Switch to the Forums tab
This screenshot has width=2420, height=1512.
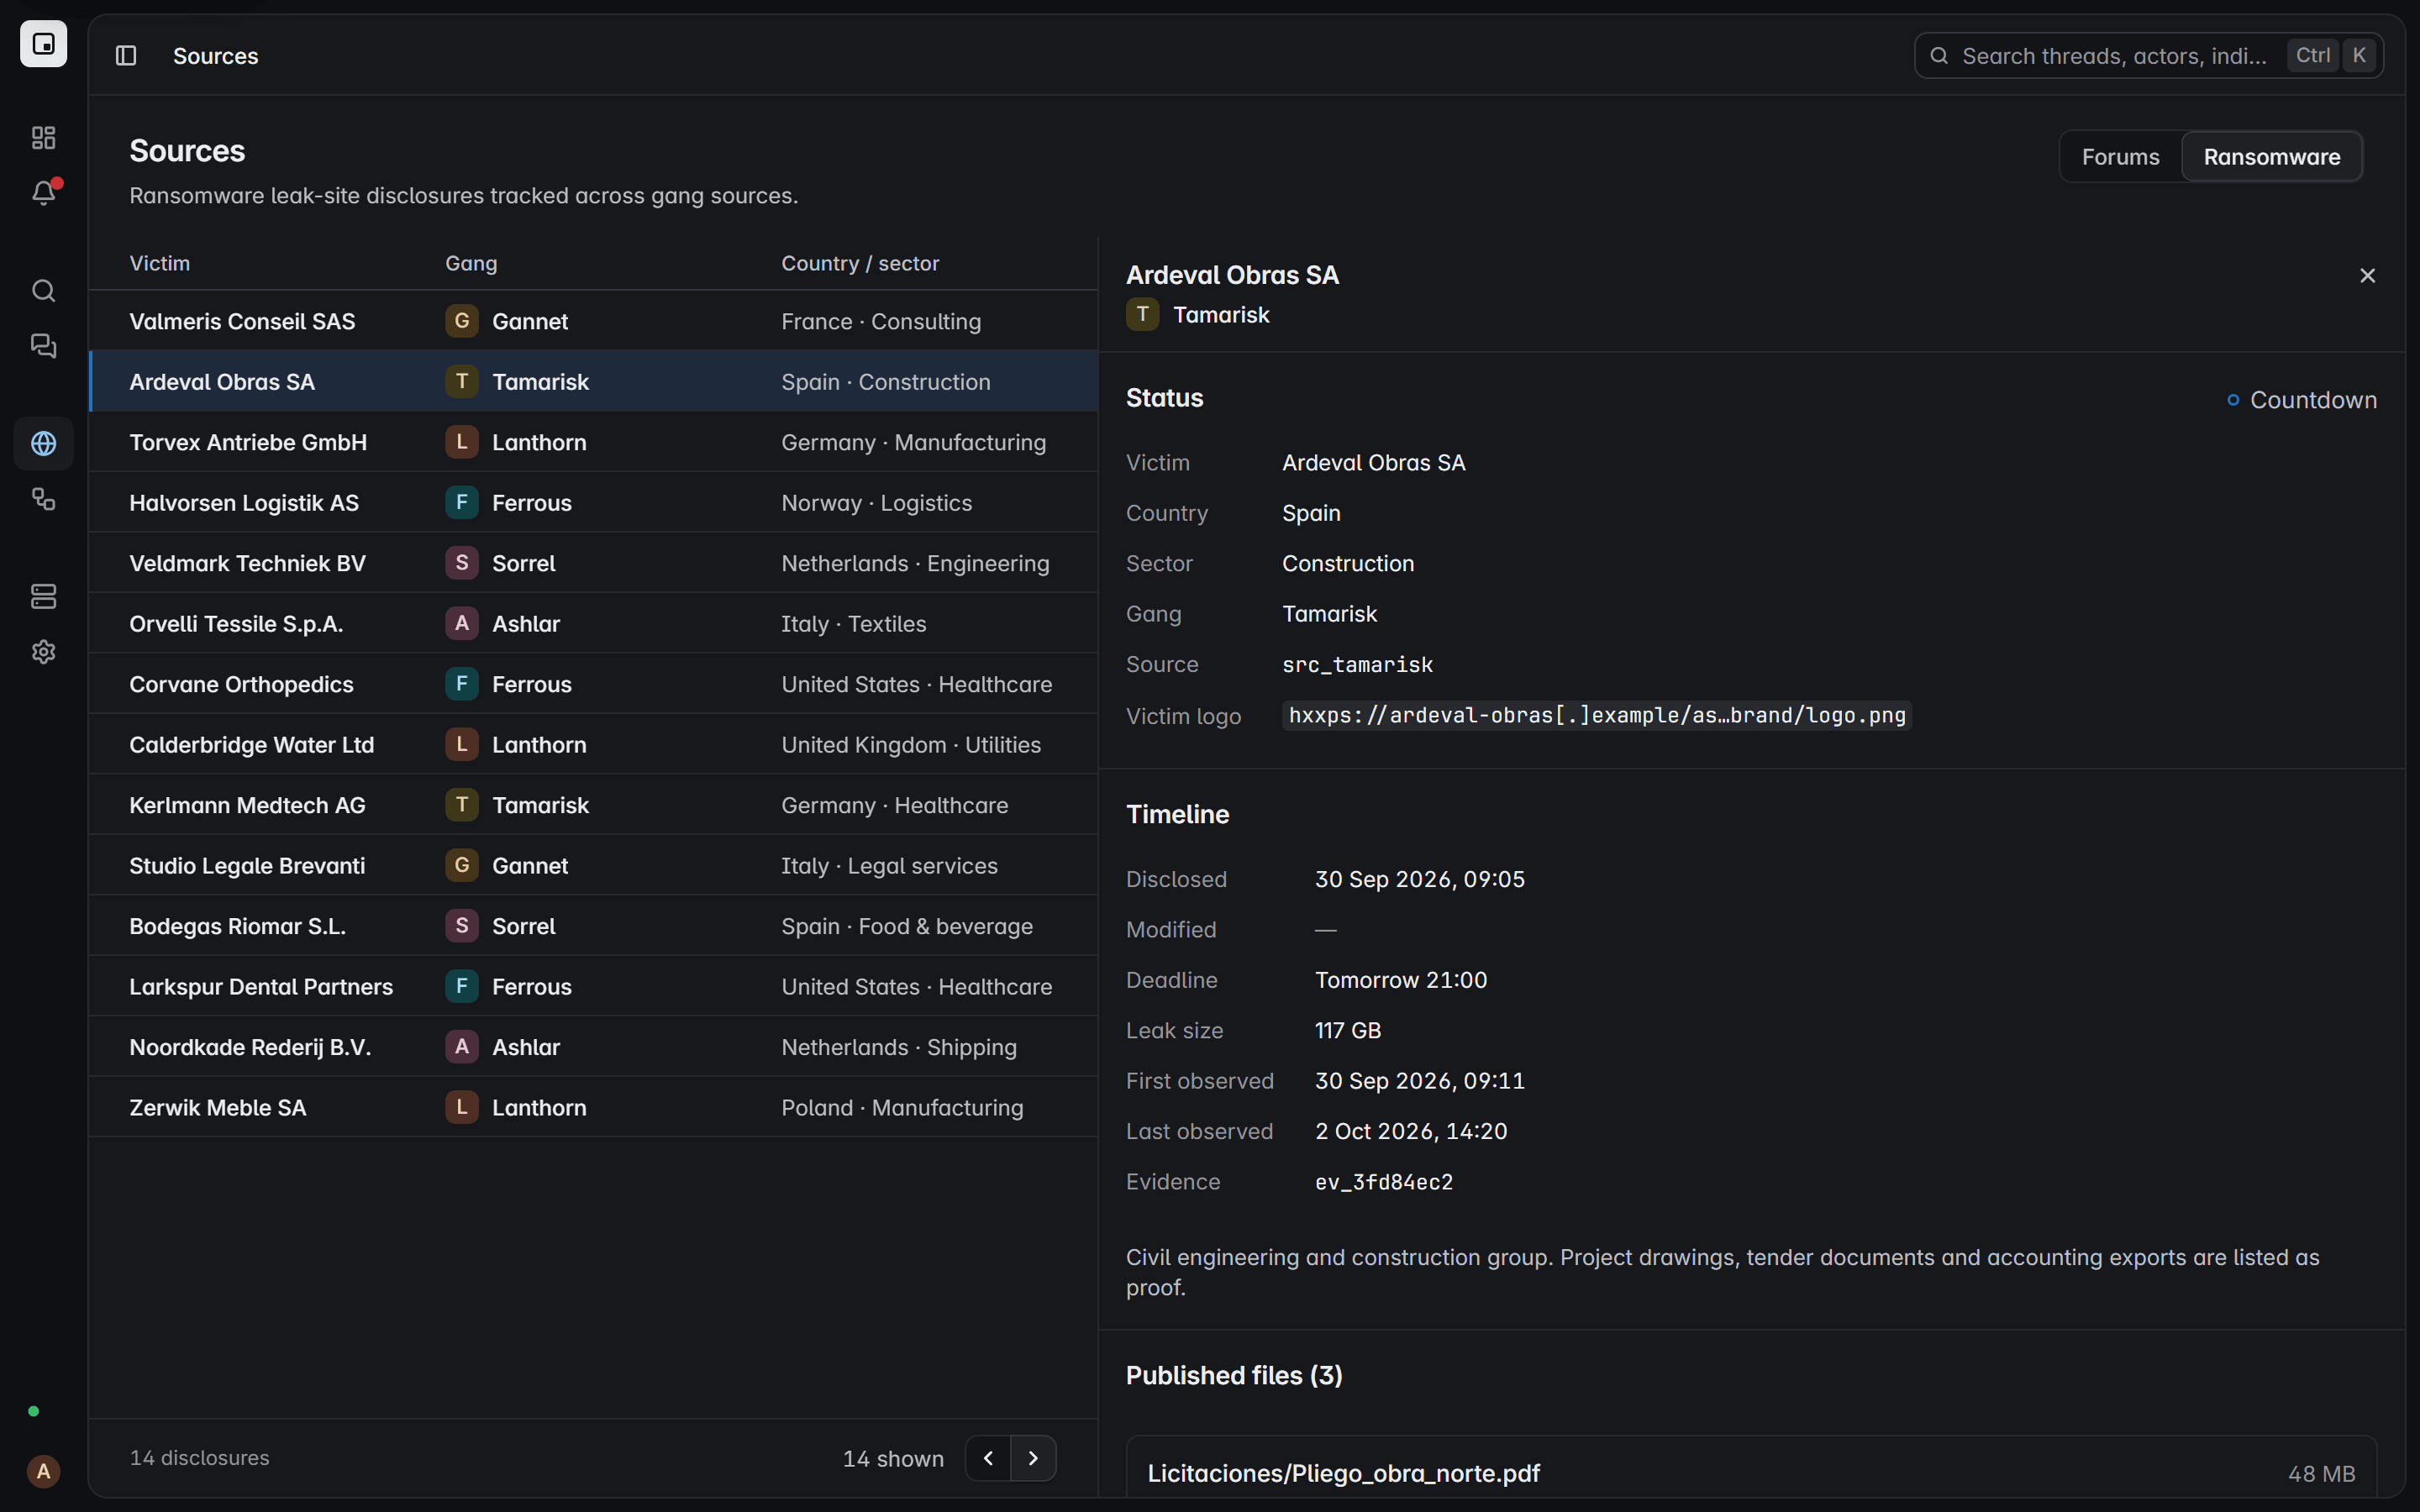click(x=2120, y=157)
